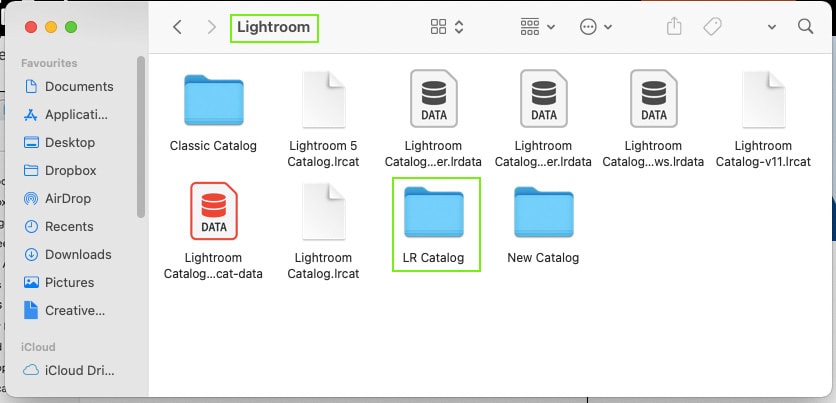
Task: Show Recents in the sidebar
Action: (x=68, y=227)
